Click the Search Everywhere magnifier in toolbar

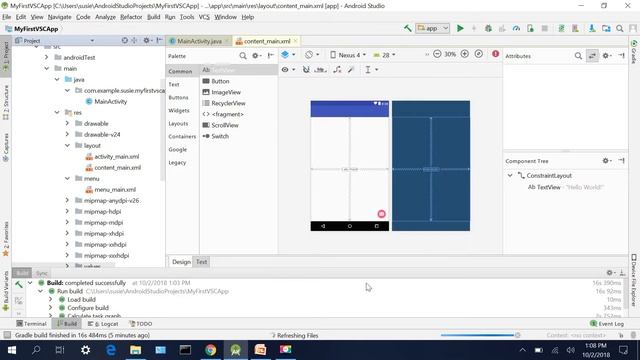tap(620, 28)
